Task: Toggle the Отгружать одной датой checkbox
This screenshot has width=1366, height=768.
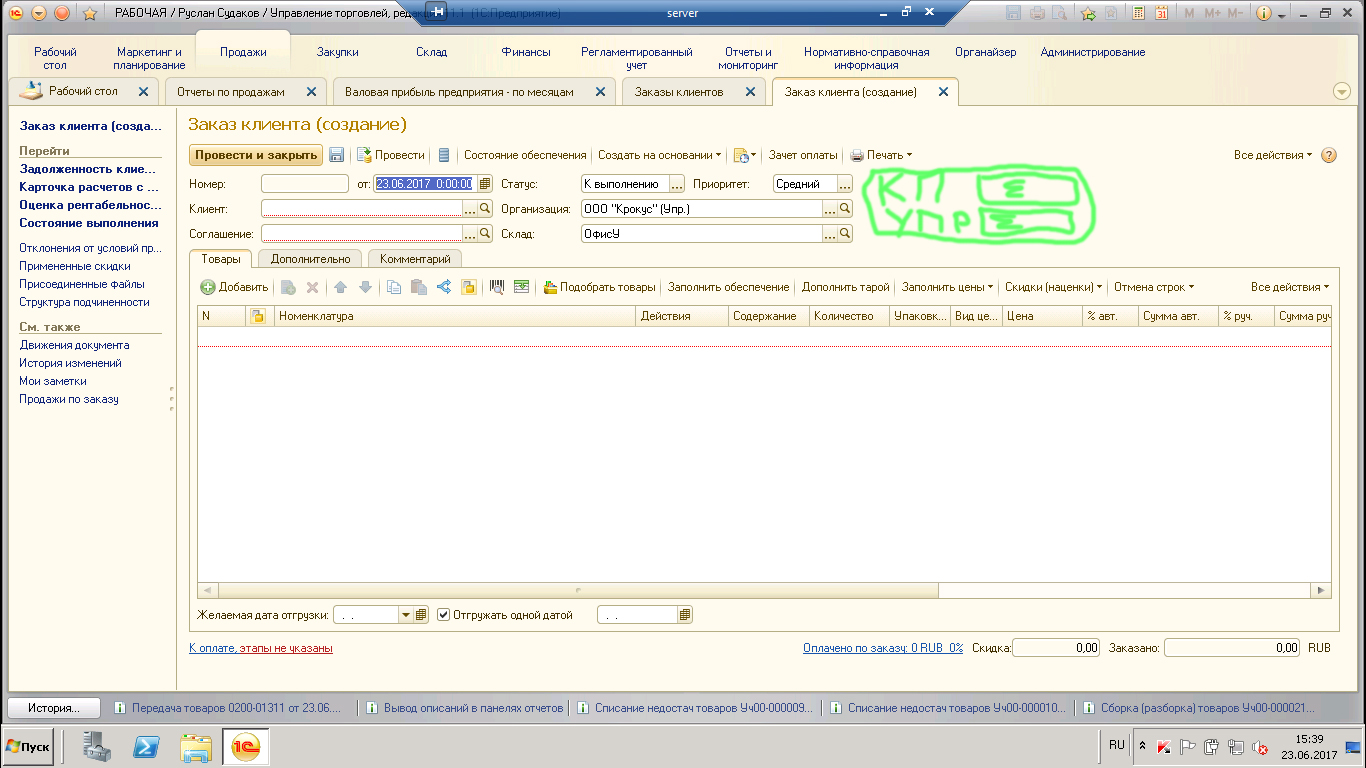Action: click(x=444, y=615)
